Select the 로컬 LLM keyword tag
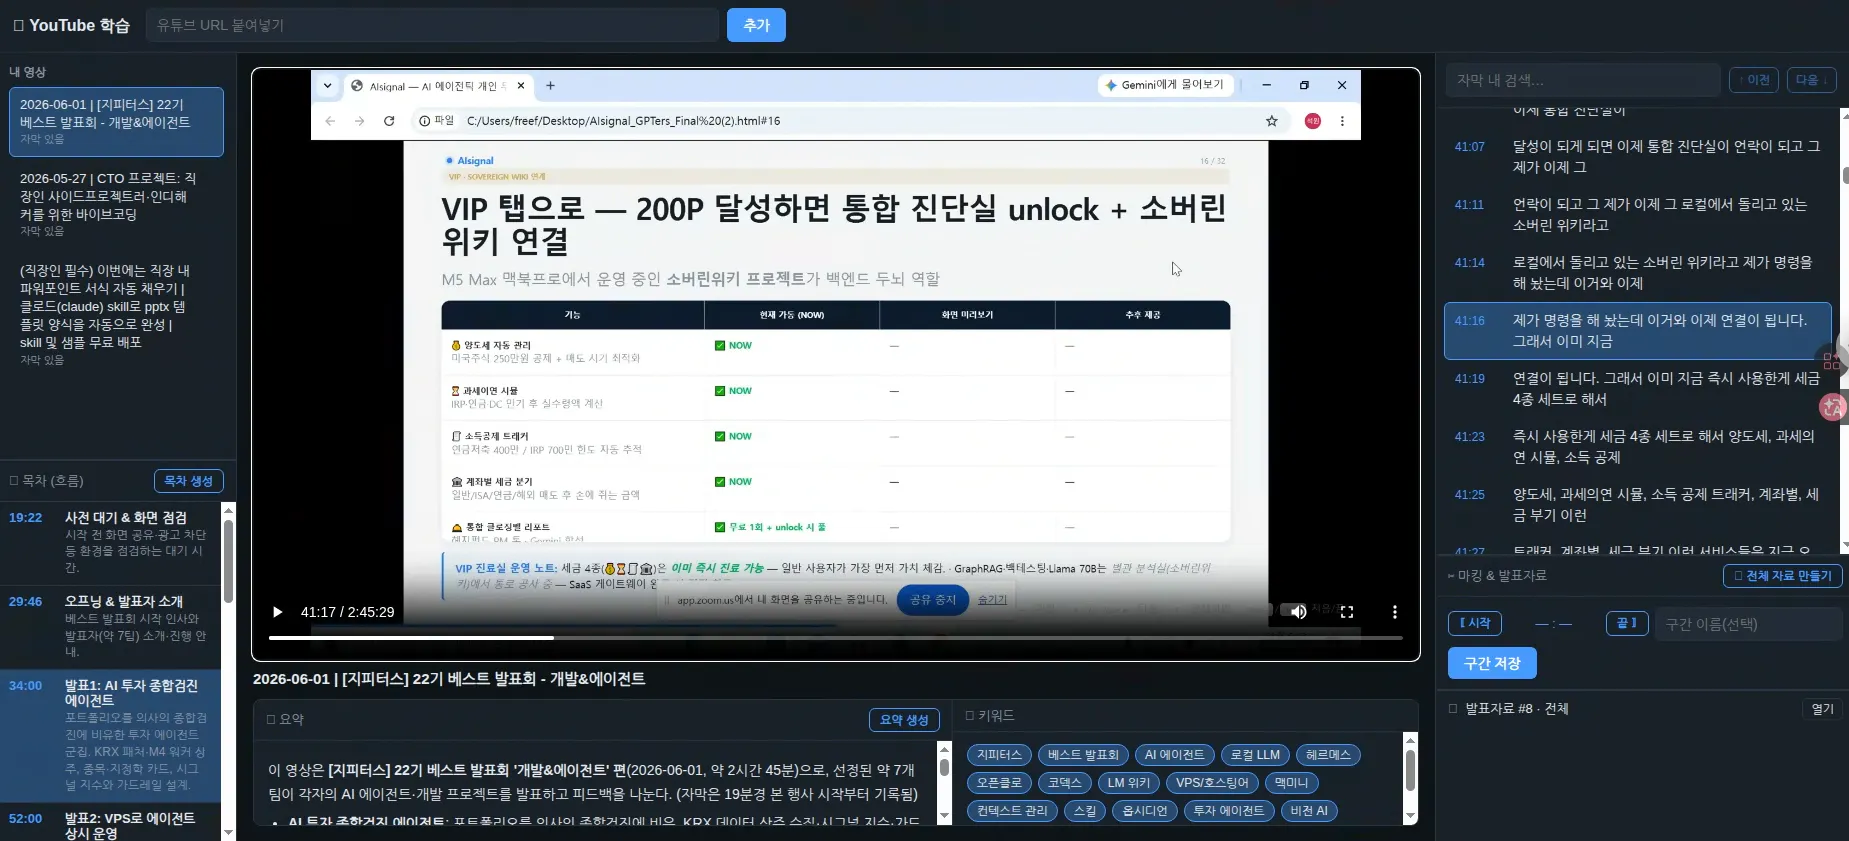 (x=1255, y=755)
